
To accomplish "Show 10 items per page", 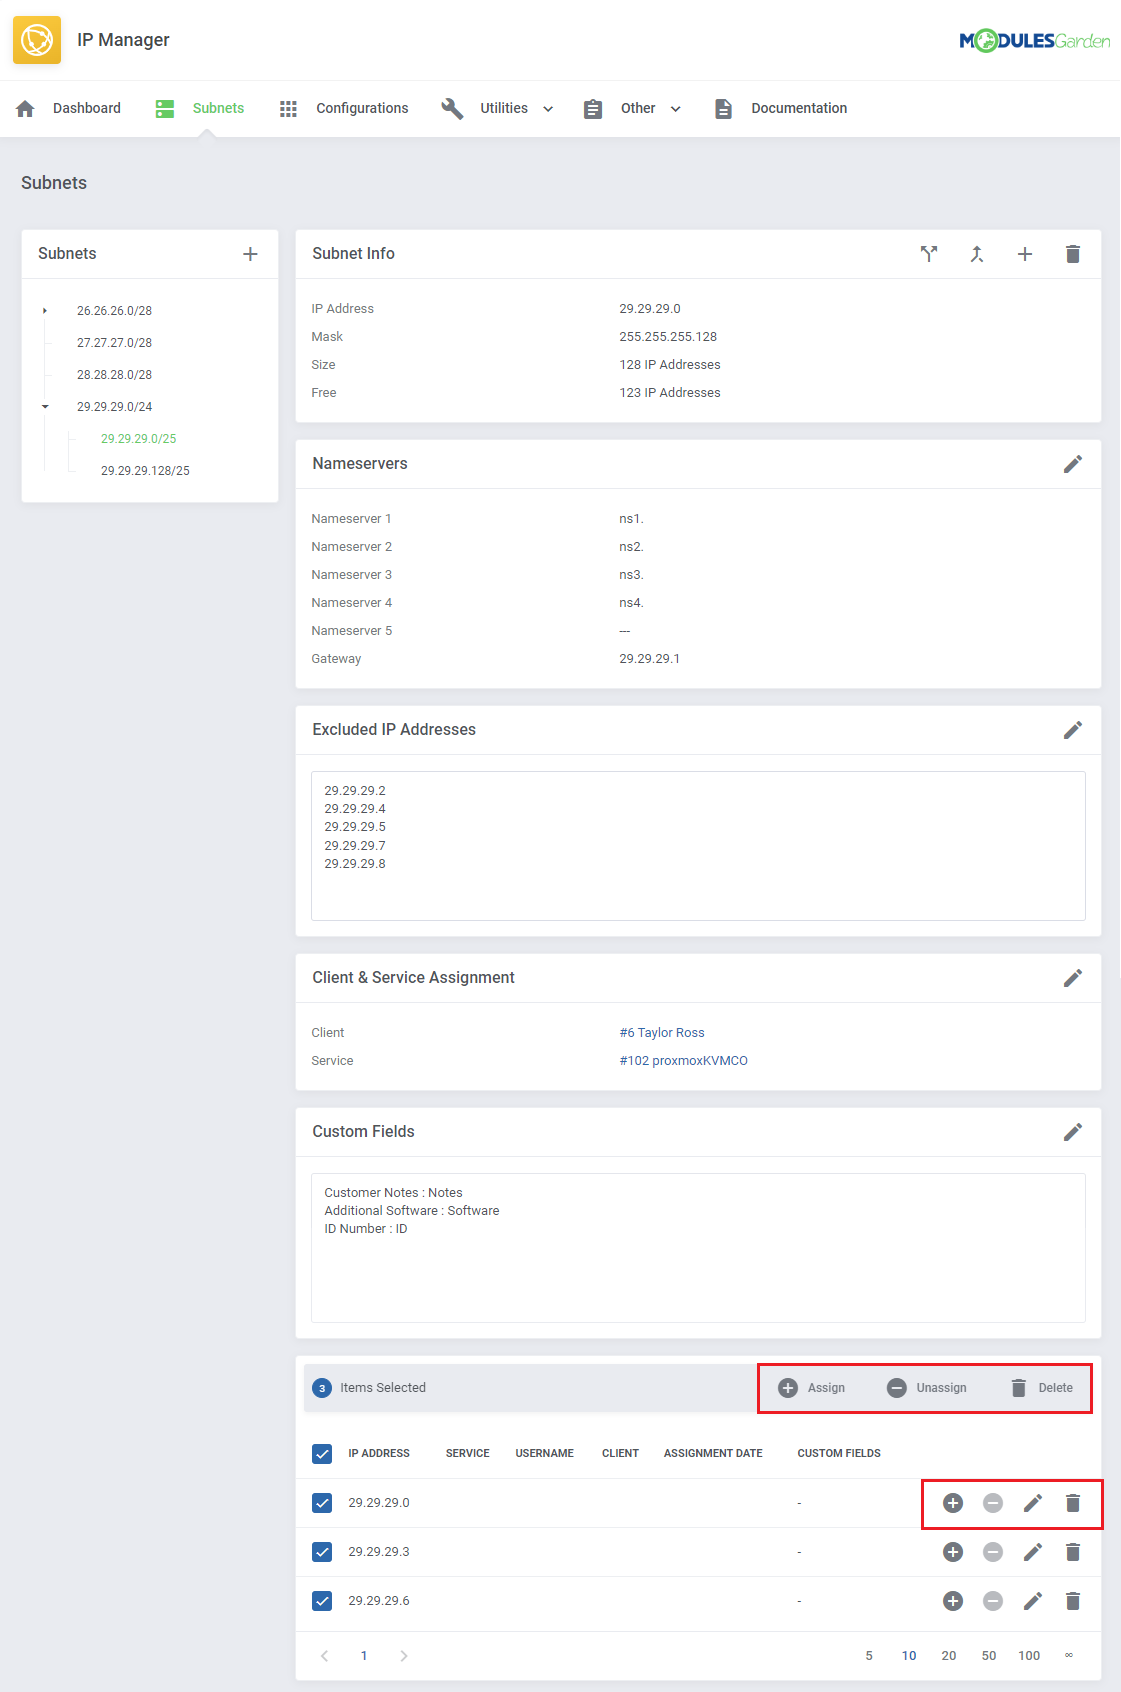I will pos(909,1656).
